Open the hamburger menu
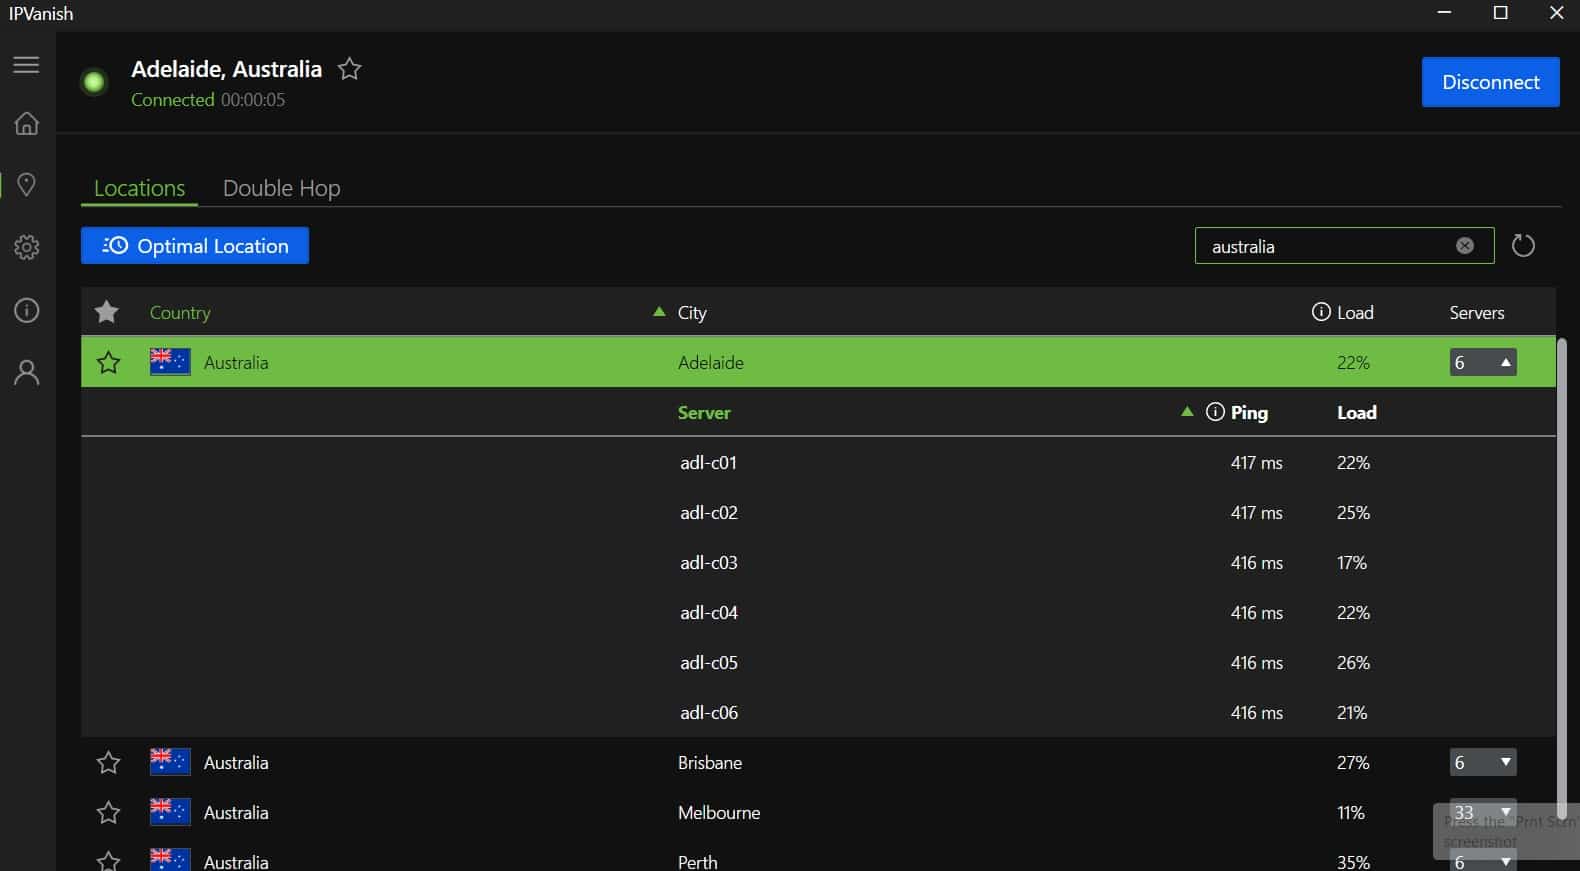The height and width of the screenshot is (871, 1580). (x=27, y=65)
